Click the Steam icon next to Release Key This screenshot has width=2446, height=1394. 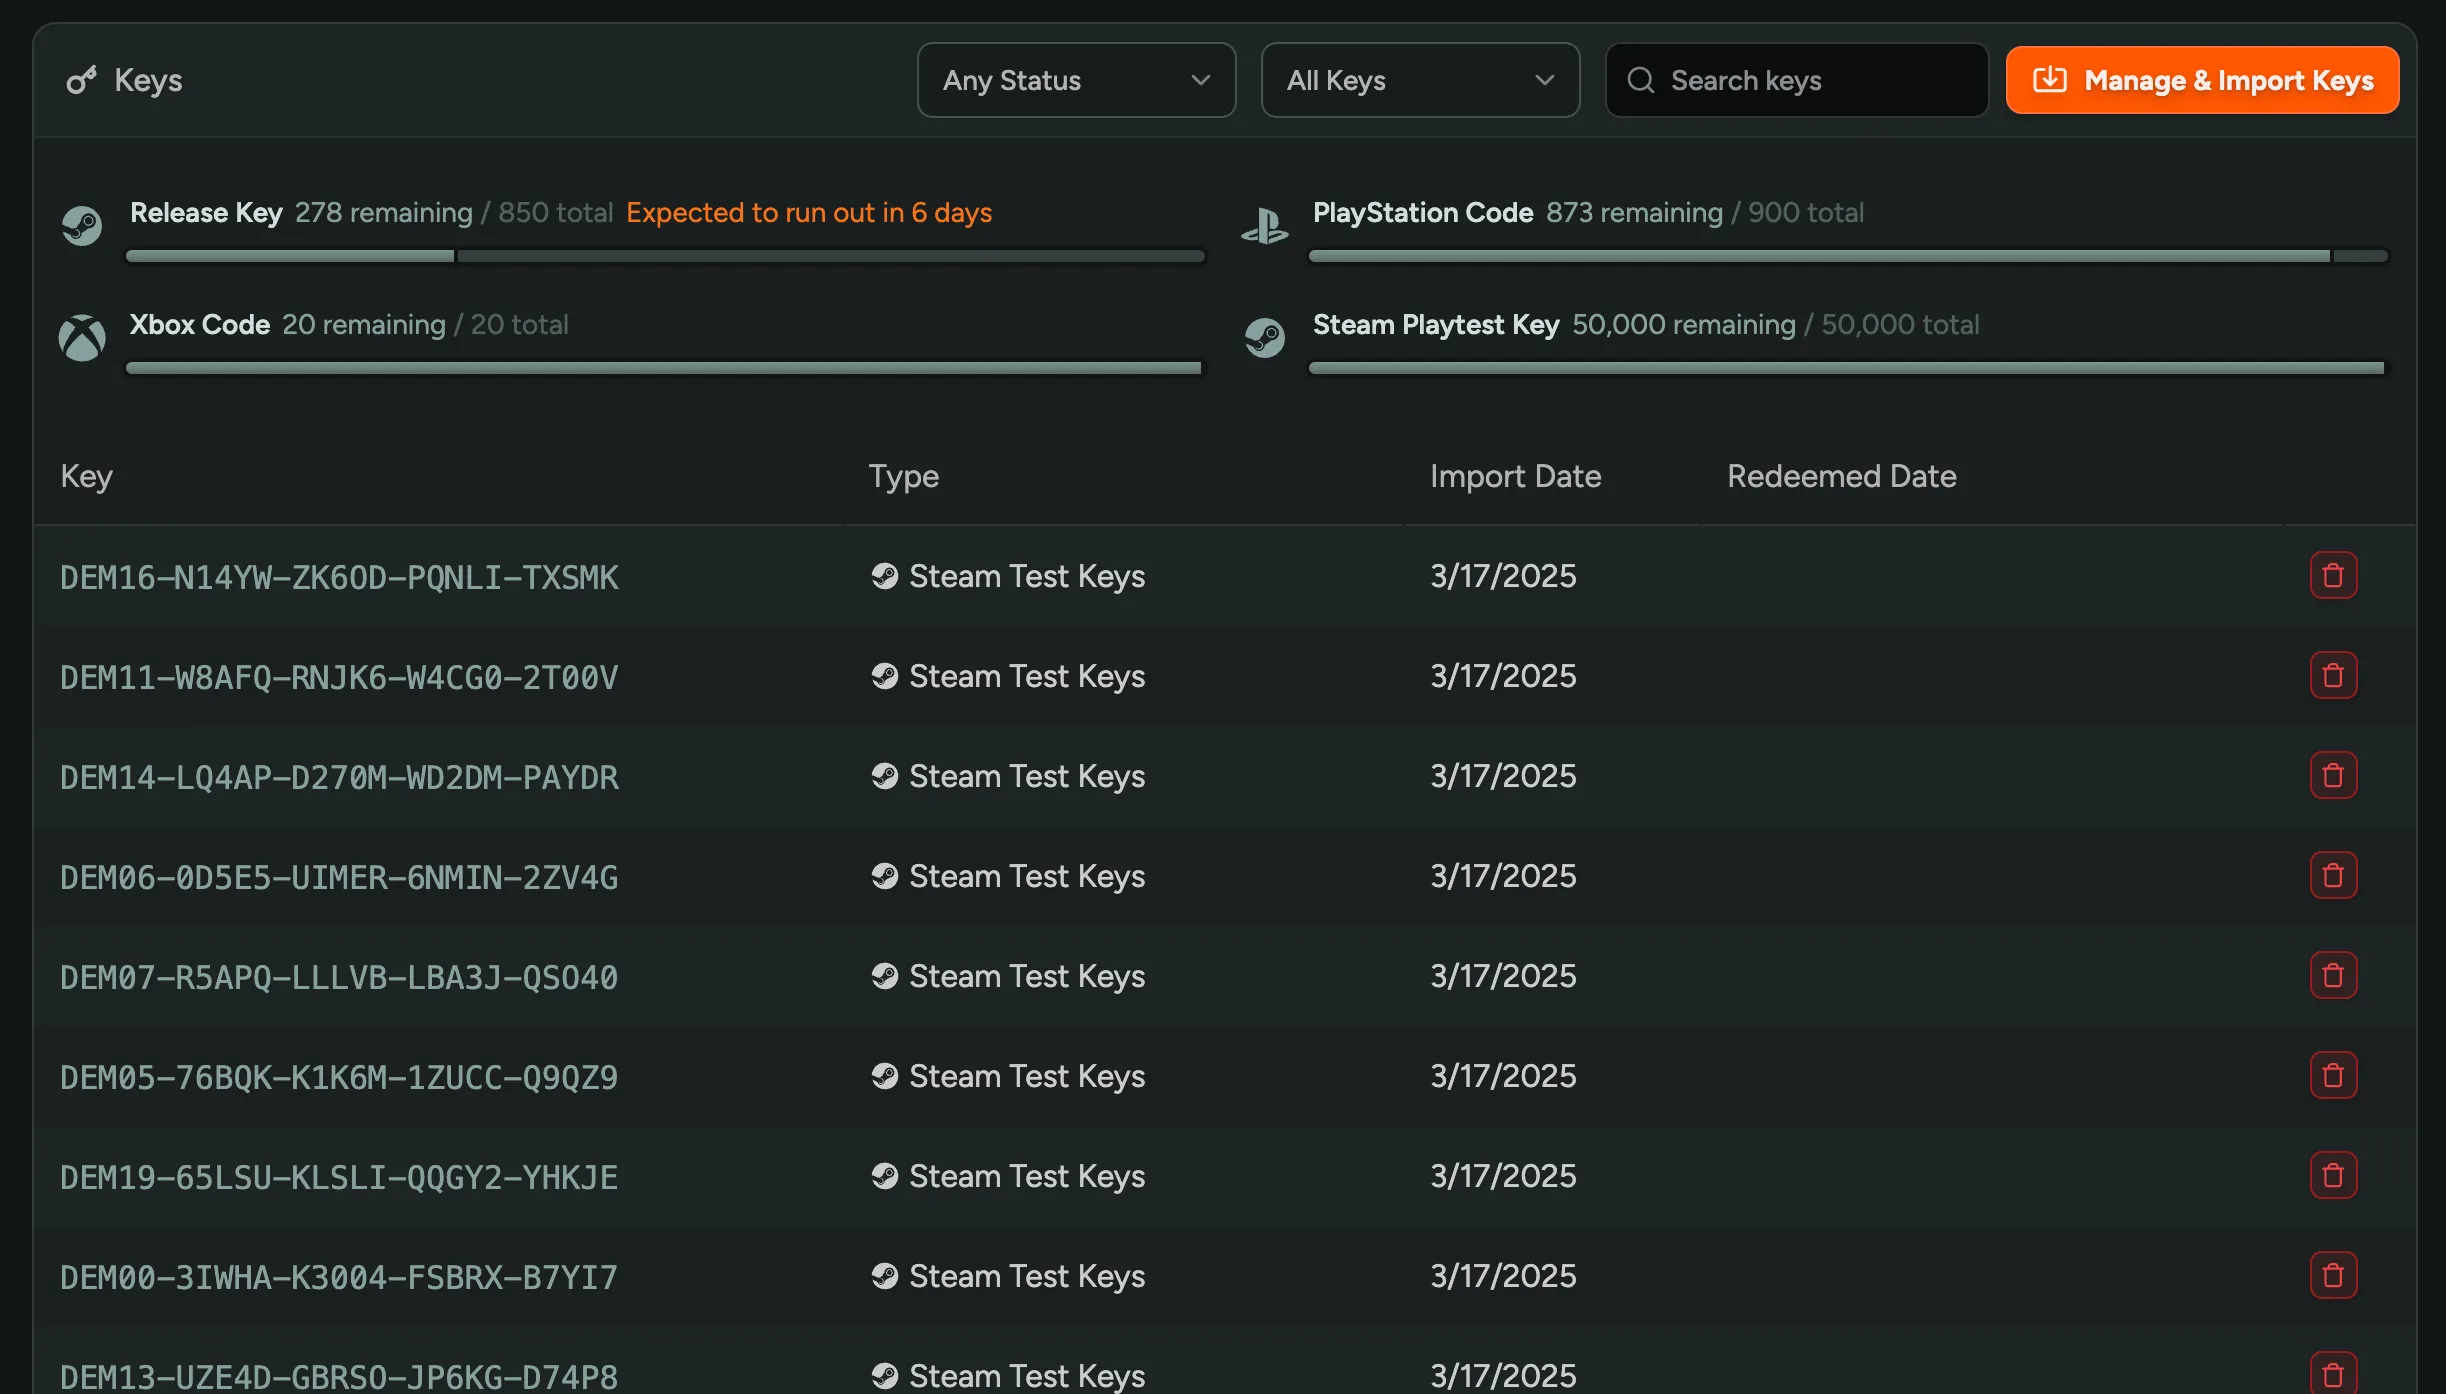click(83, 225)
